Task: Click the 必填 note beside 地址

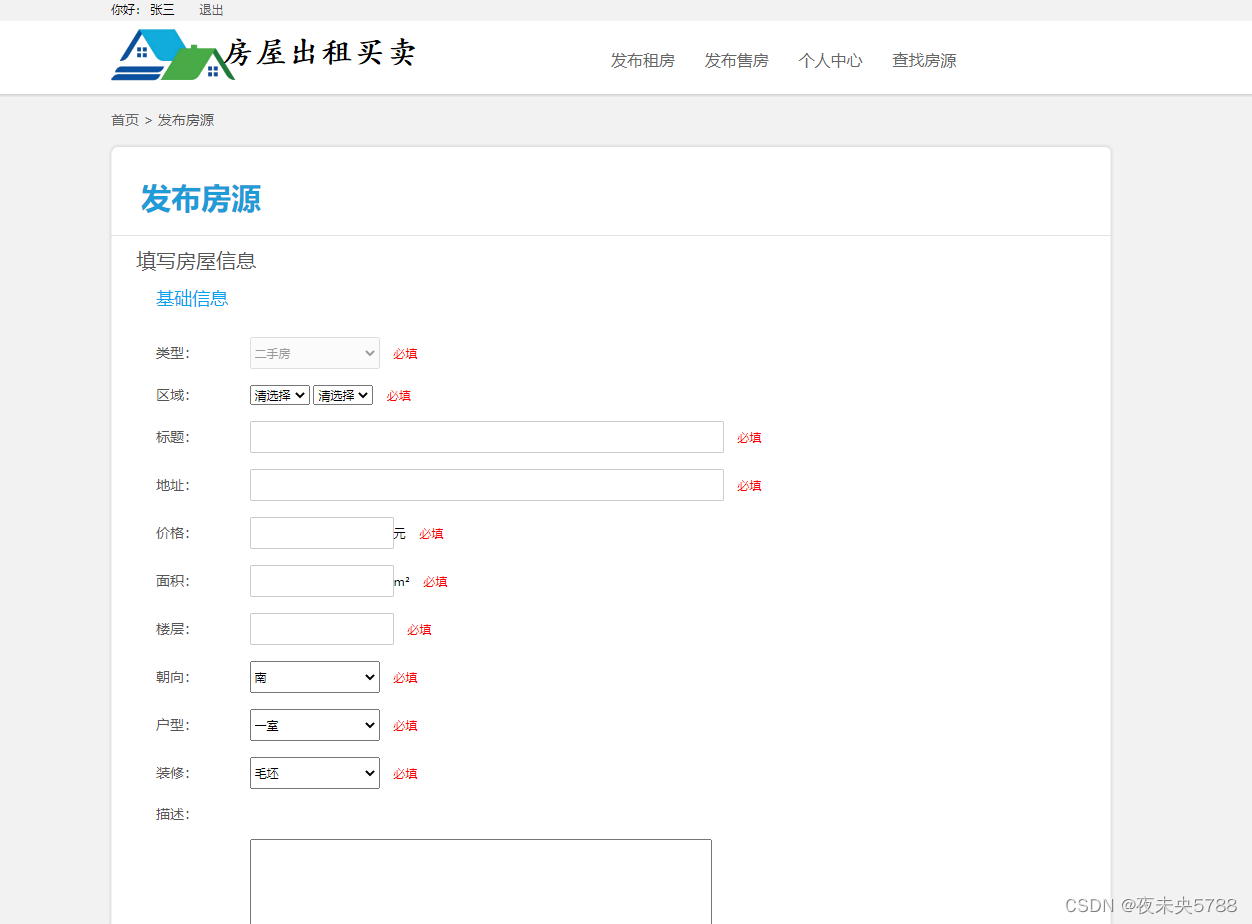Action: 749,486
